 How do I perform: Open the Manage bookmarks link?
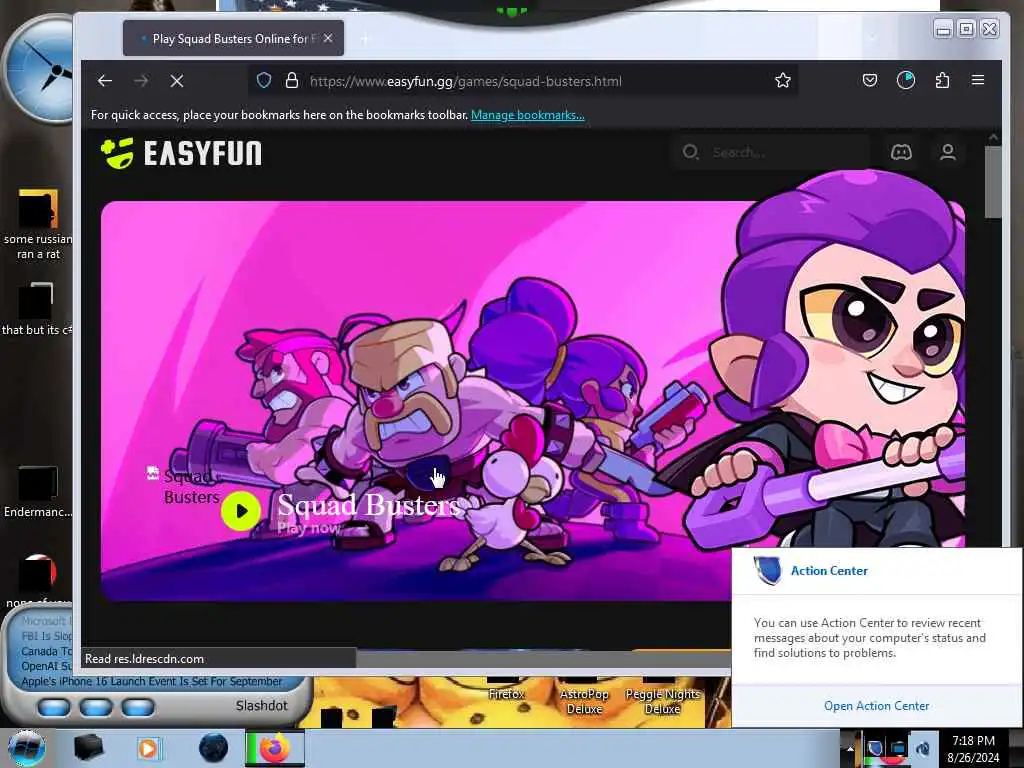click(528, 115)
